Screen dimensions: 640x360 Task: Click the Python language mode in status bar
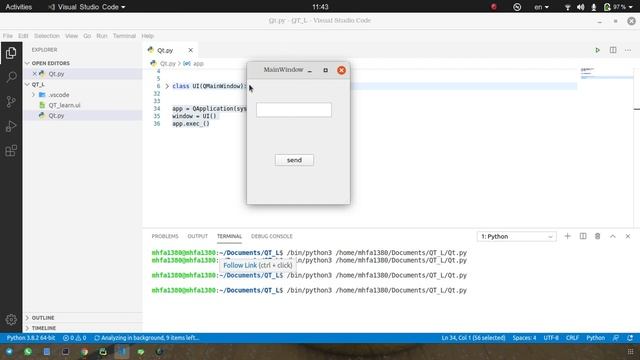click(x=596, y=338)
